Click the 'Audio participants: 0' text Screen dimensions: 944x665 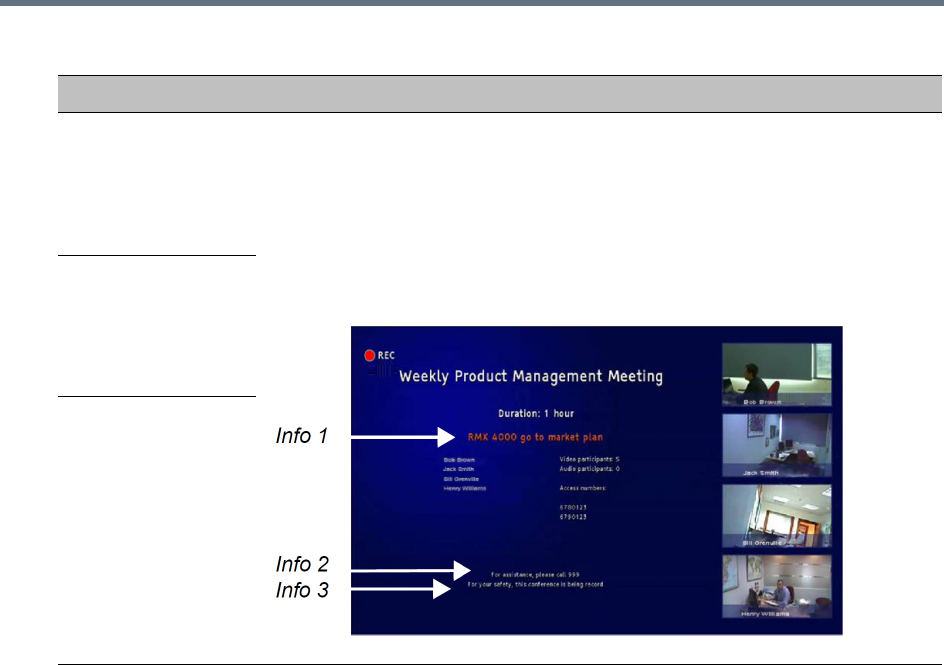pos(589,469)
